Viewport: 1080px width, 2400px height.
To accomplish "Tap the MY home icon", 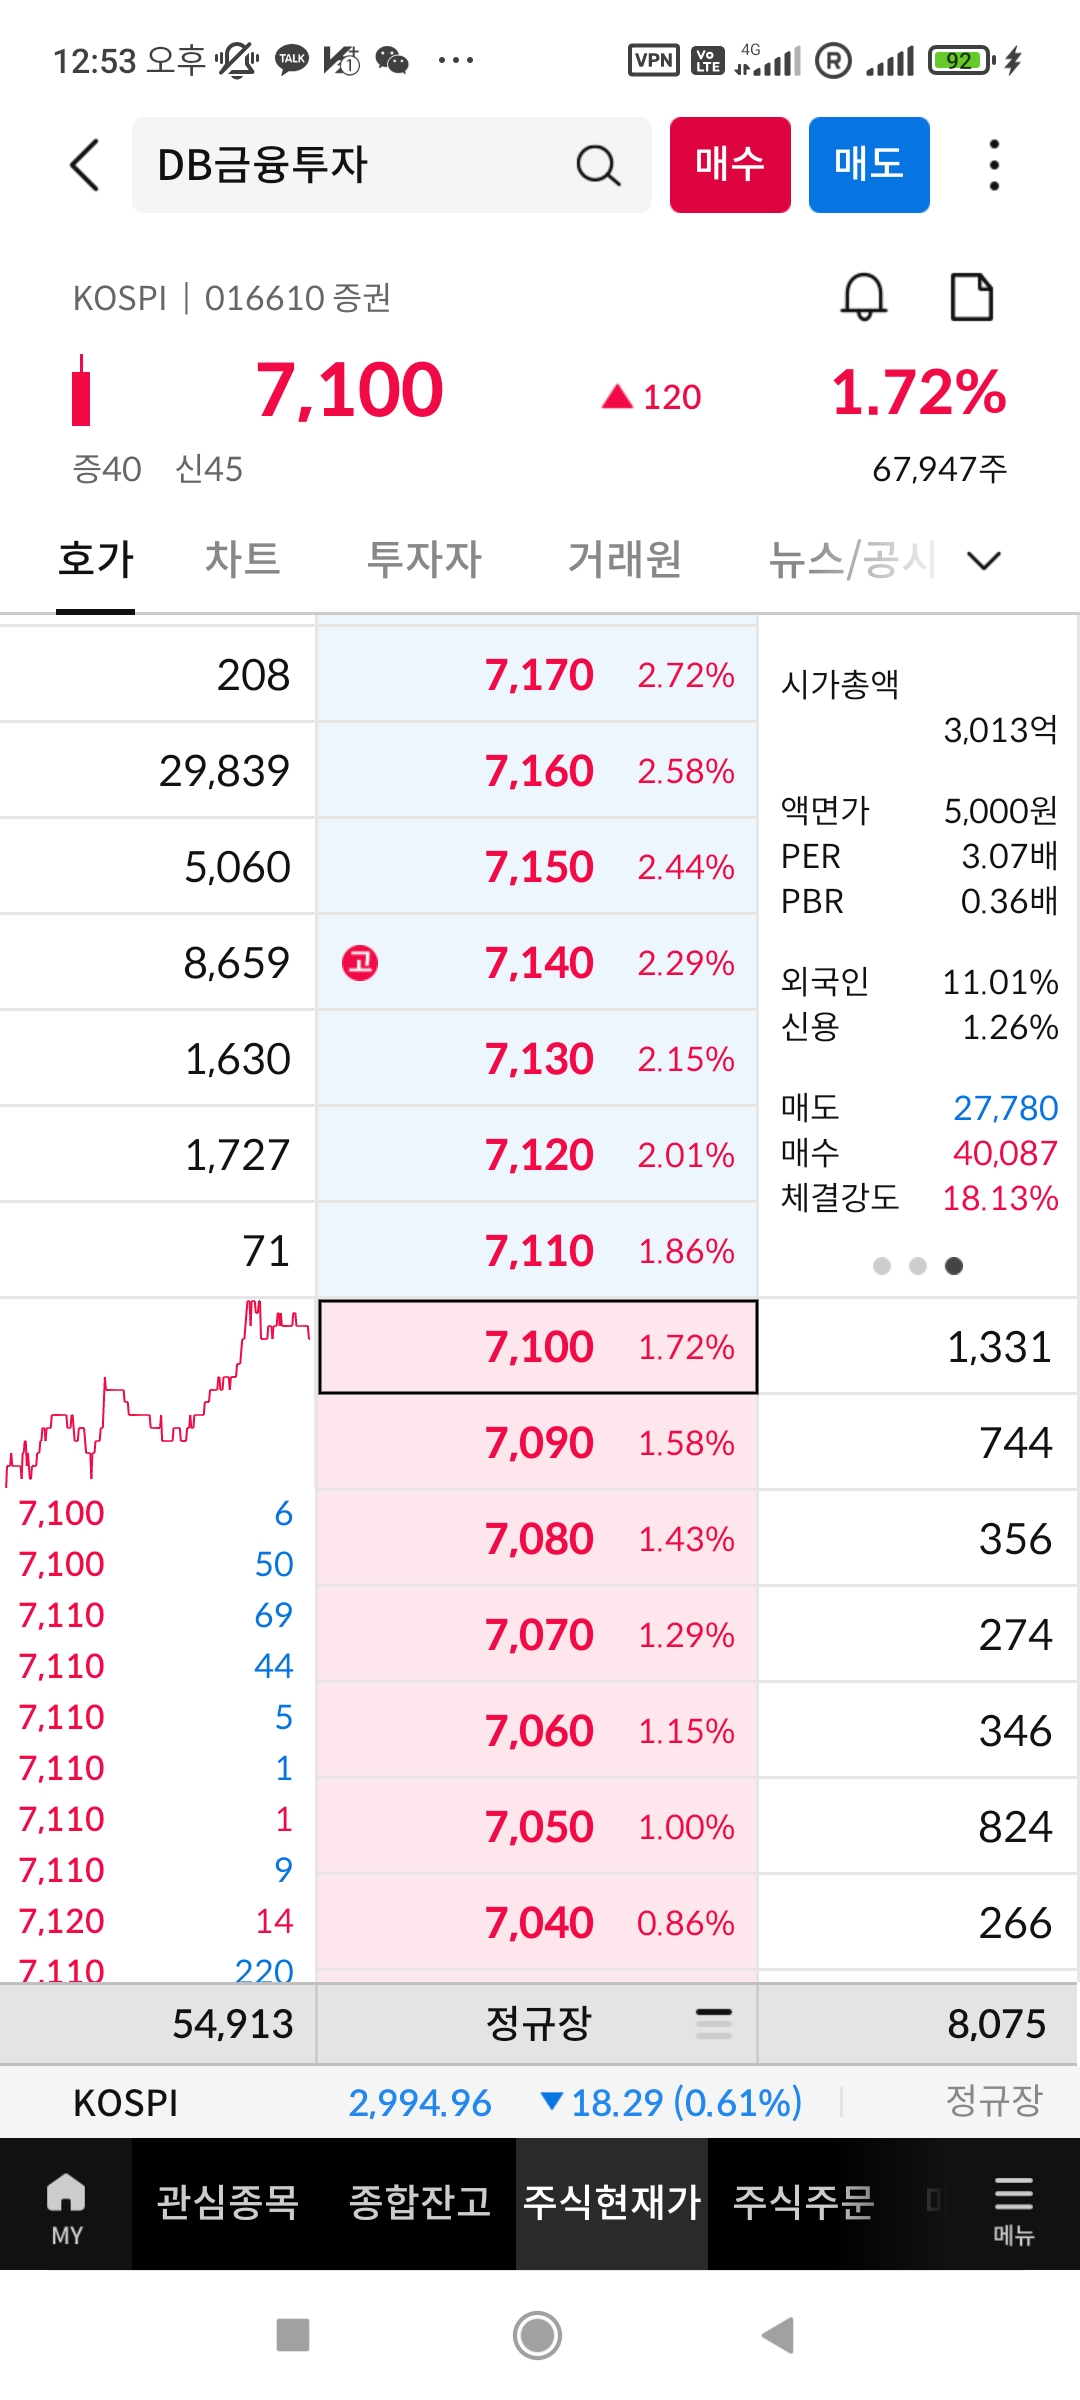I will click(66, 2204).
